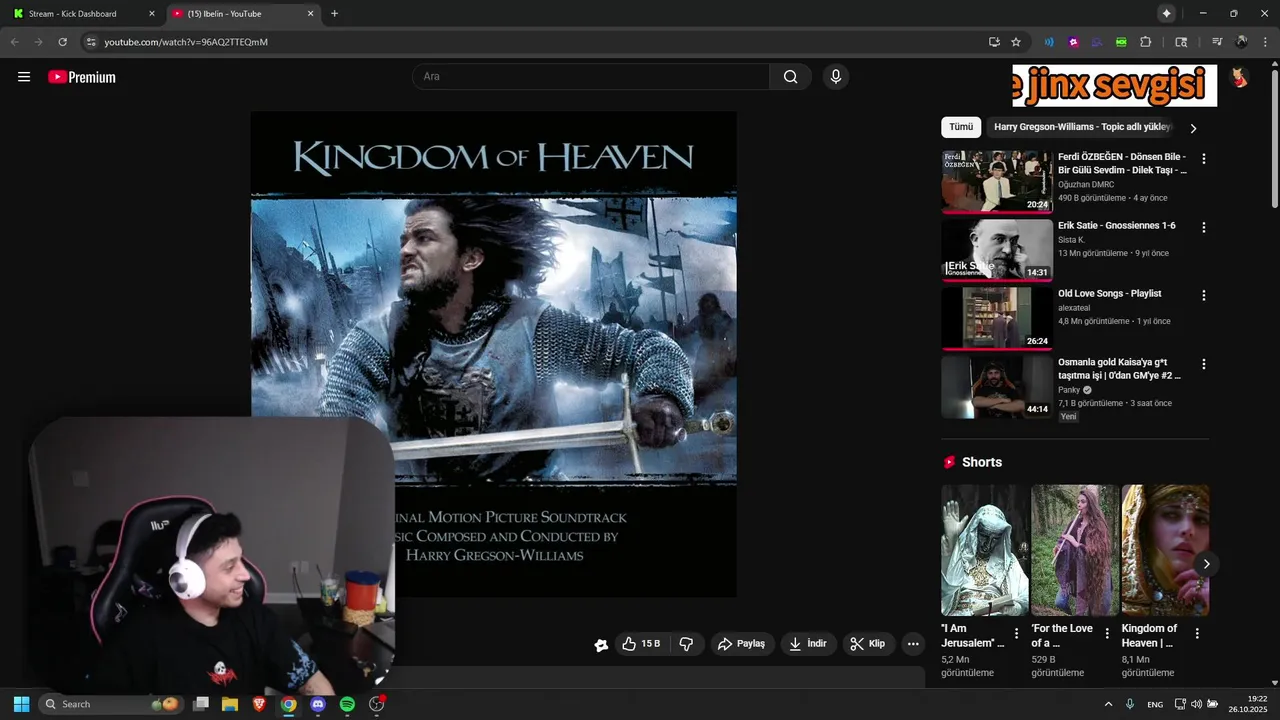The height and width of the screenshot is (720, 1280).
Task: Click the address bar URL
Action: [186, 42]
